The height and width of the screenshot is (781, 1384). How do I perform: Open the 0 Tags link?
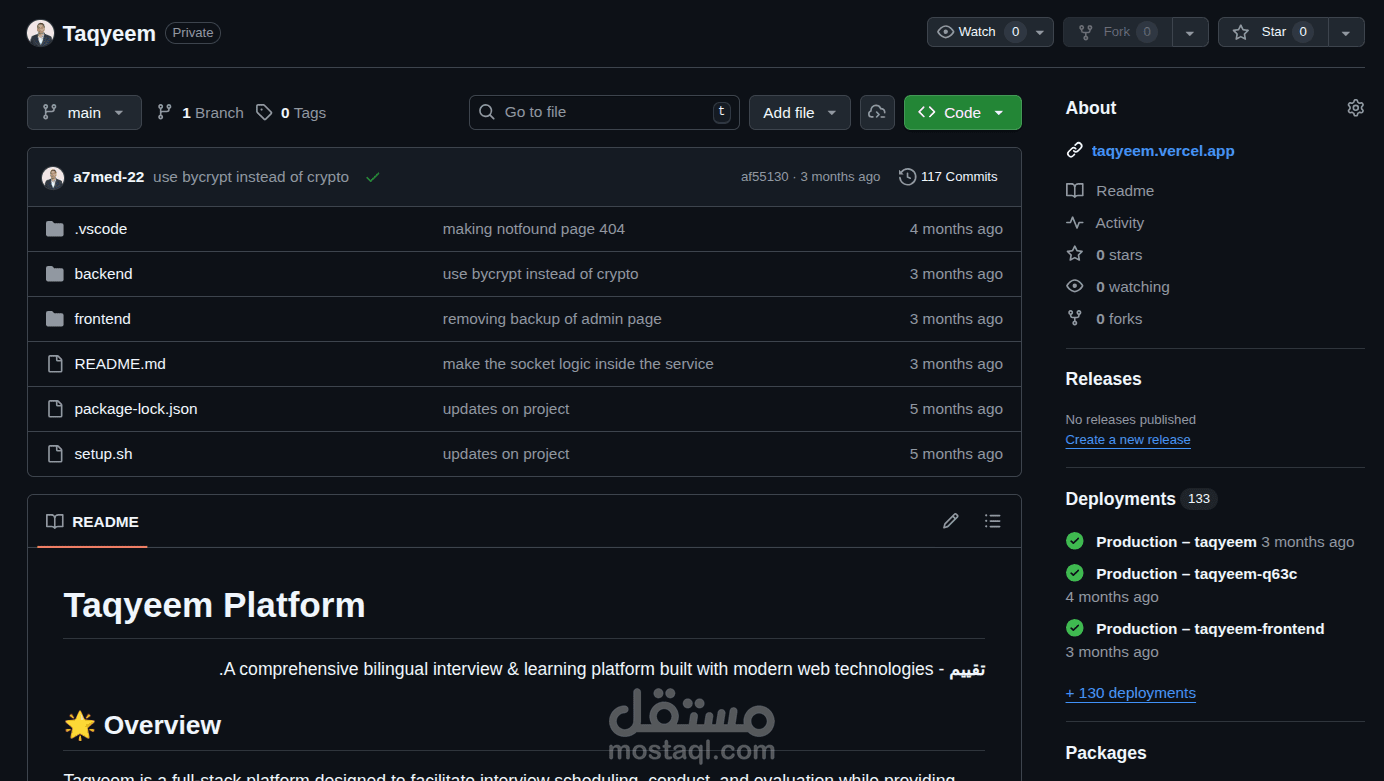click(291, 113)
